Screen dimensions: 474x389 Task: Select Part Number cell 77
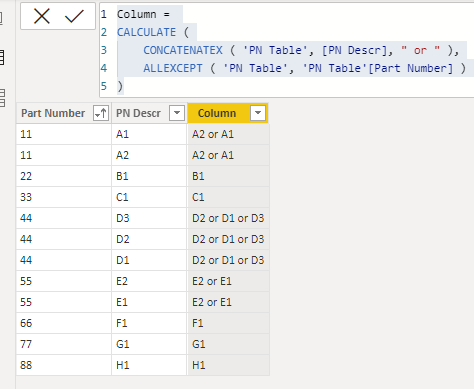64,344
